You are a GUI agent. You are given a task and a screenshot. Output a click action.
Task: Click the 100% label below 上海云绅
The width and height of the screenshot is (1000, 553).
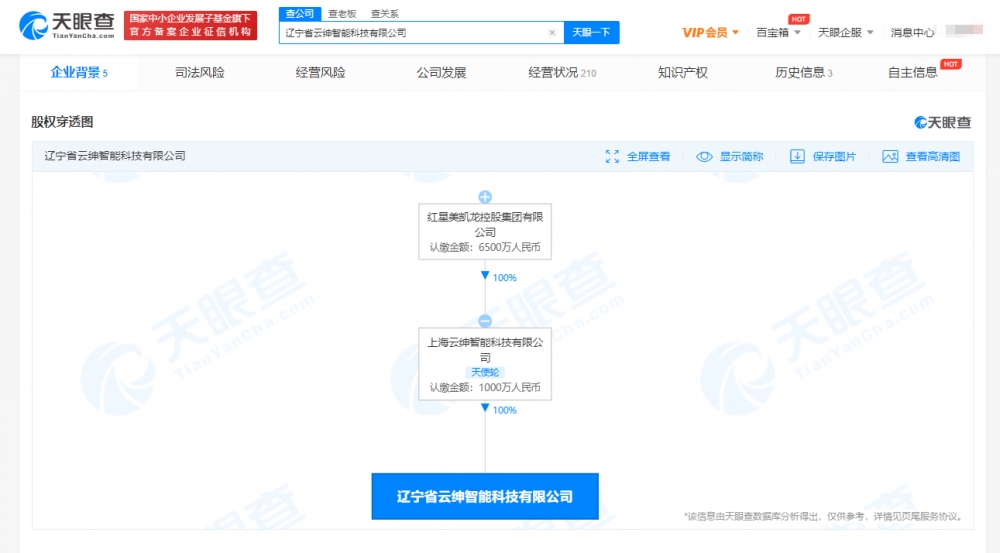tap(504, 411)
